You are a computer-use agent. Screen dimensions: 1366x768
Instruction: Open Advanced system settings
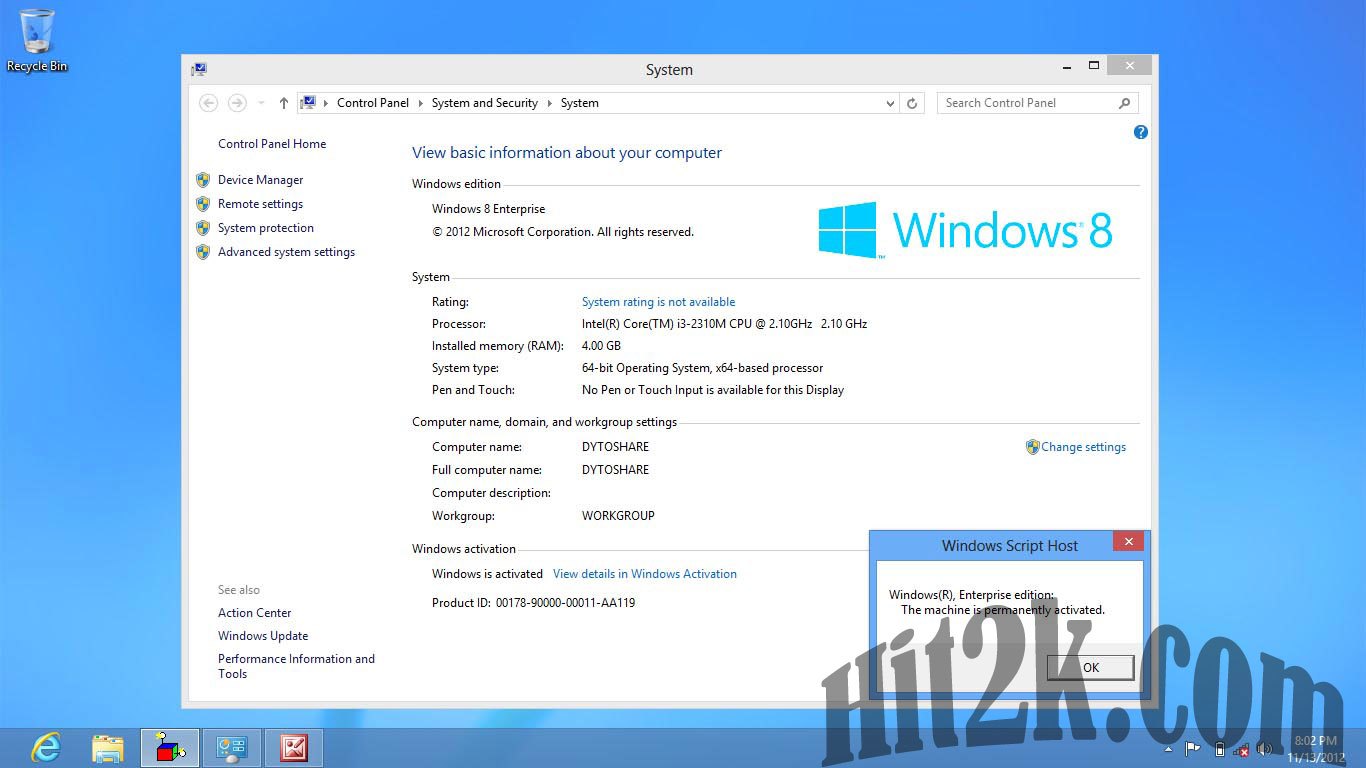(286, 251)
